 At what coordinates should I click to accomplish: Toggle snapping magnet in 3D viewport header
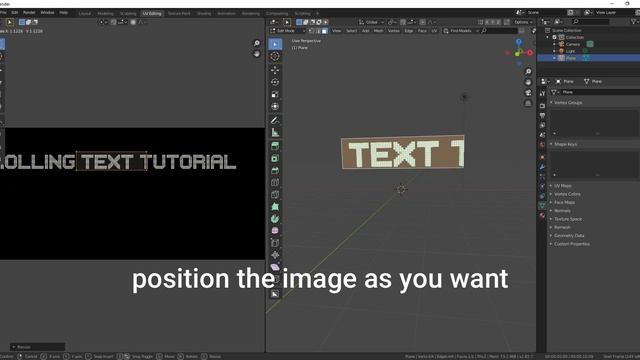pos(403,22)
